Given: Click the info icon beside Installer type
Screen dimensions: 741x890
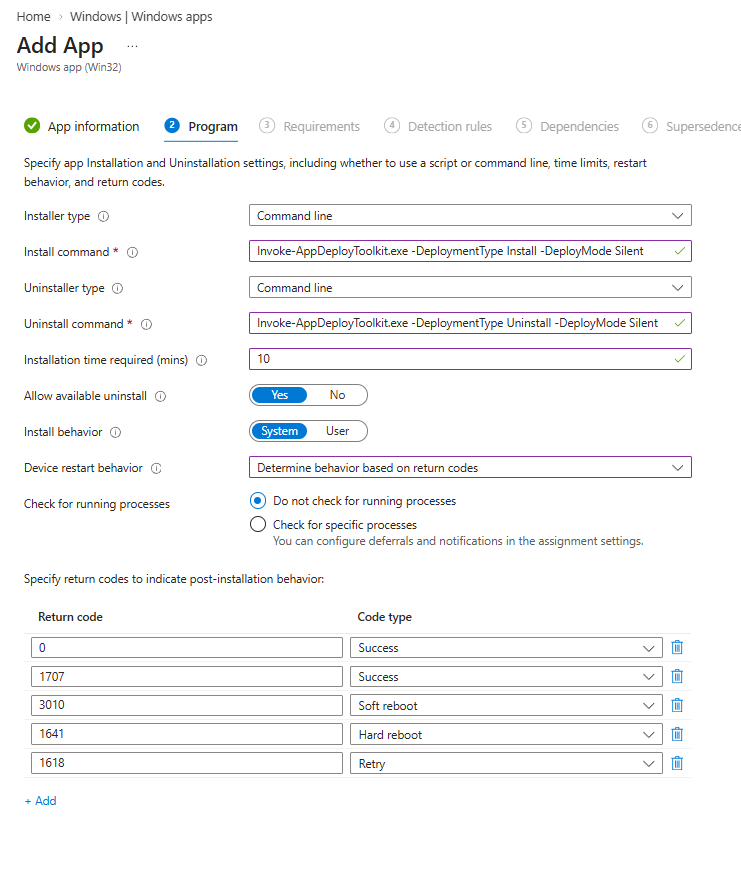Looking at the screenshot, I should 103,216.
